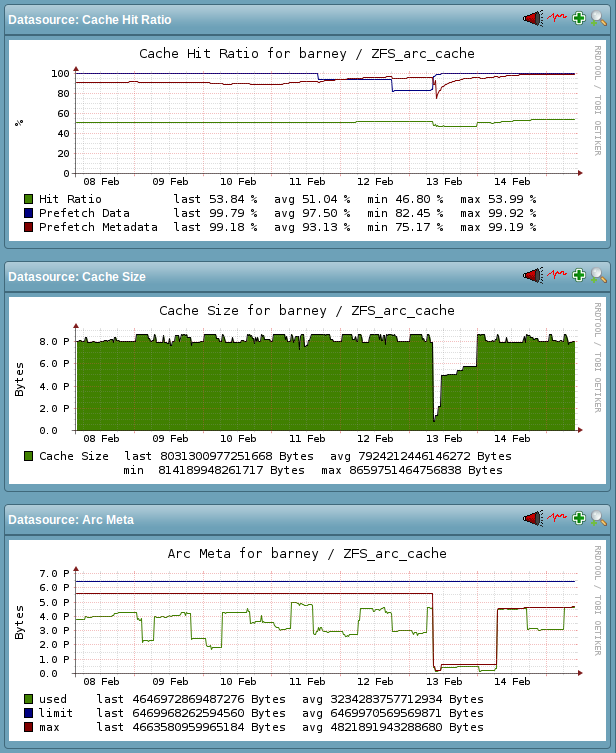Click the green plus icon in Cache Size header
Screen dimensions: 616x753
click(578, 276)
